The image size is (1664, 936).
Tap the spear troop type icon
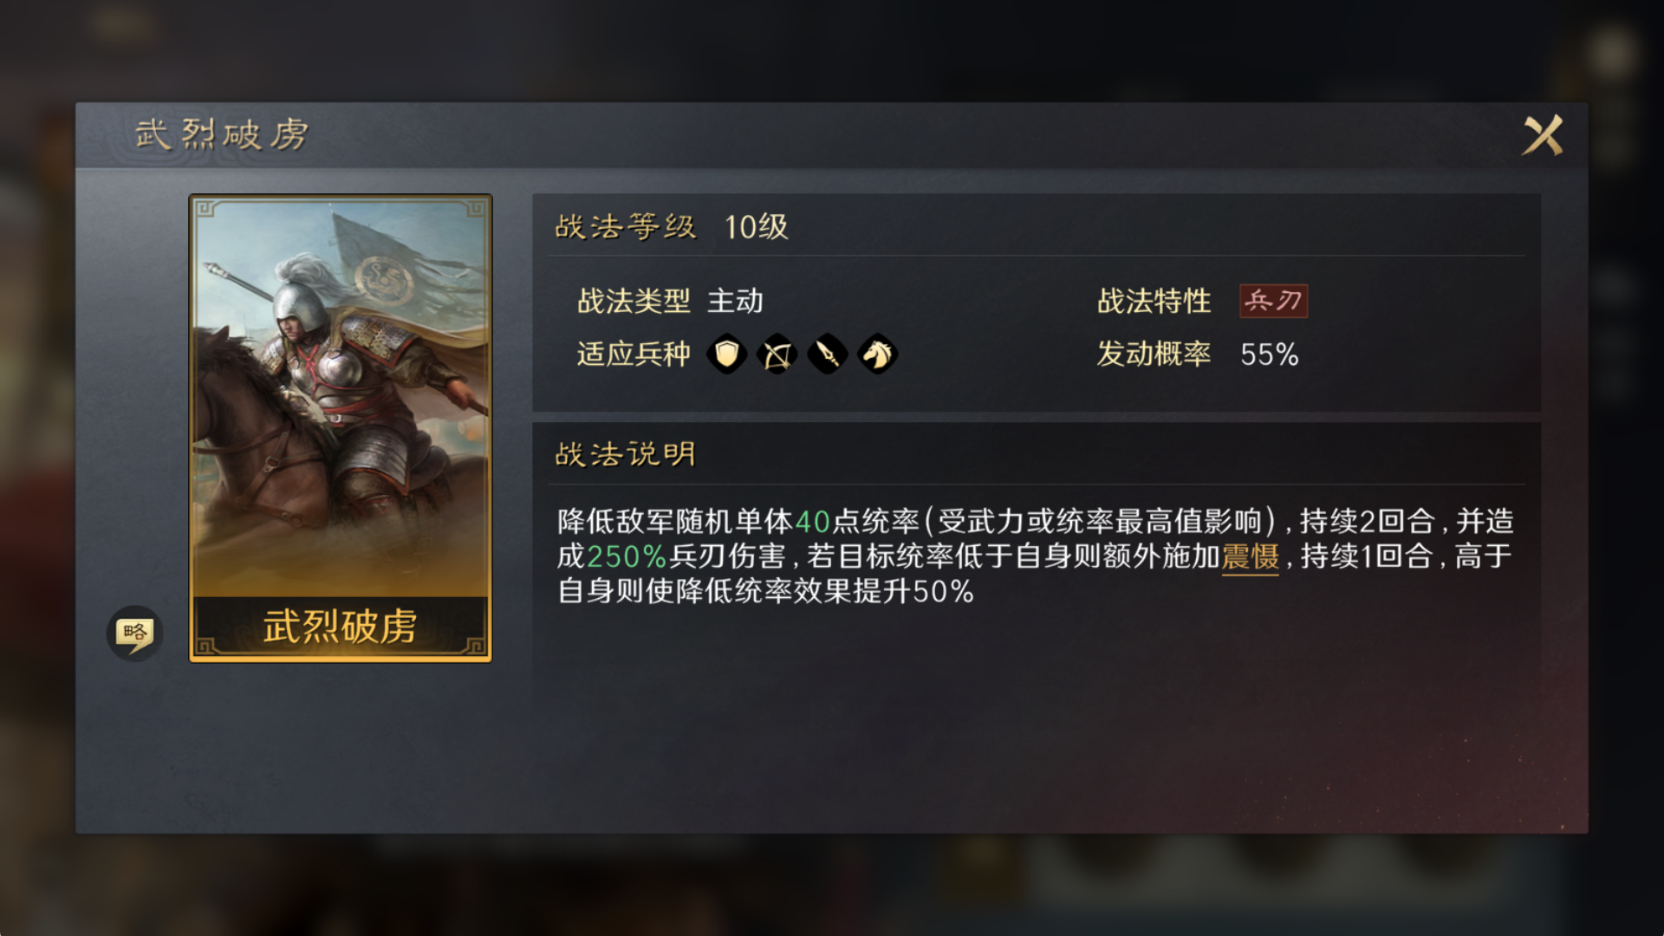[827, 354]
